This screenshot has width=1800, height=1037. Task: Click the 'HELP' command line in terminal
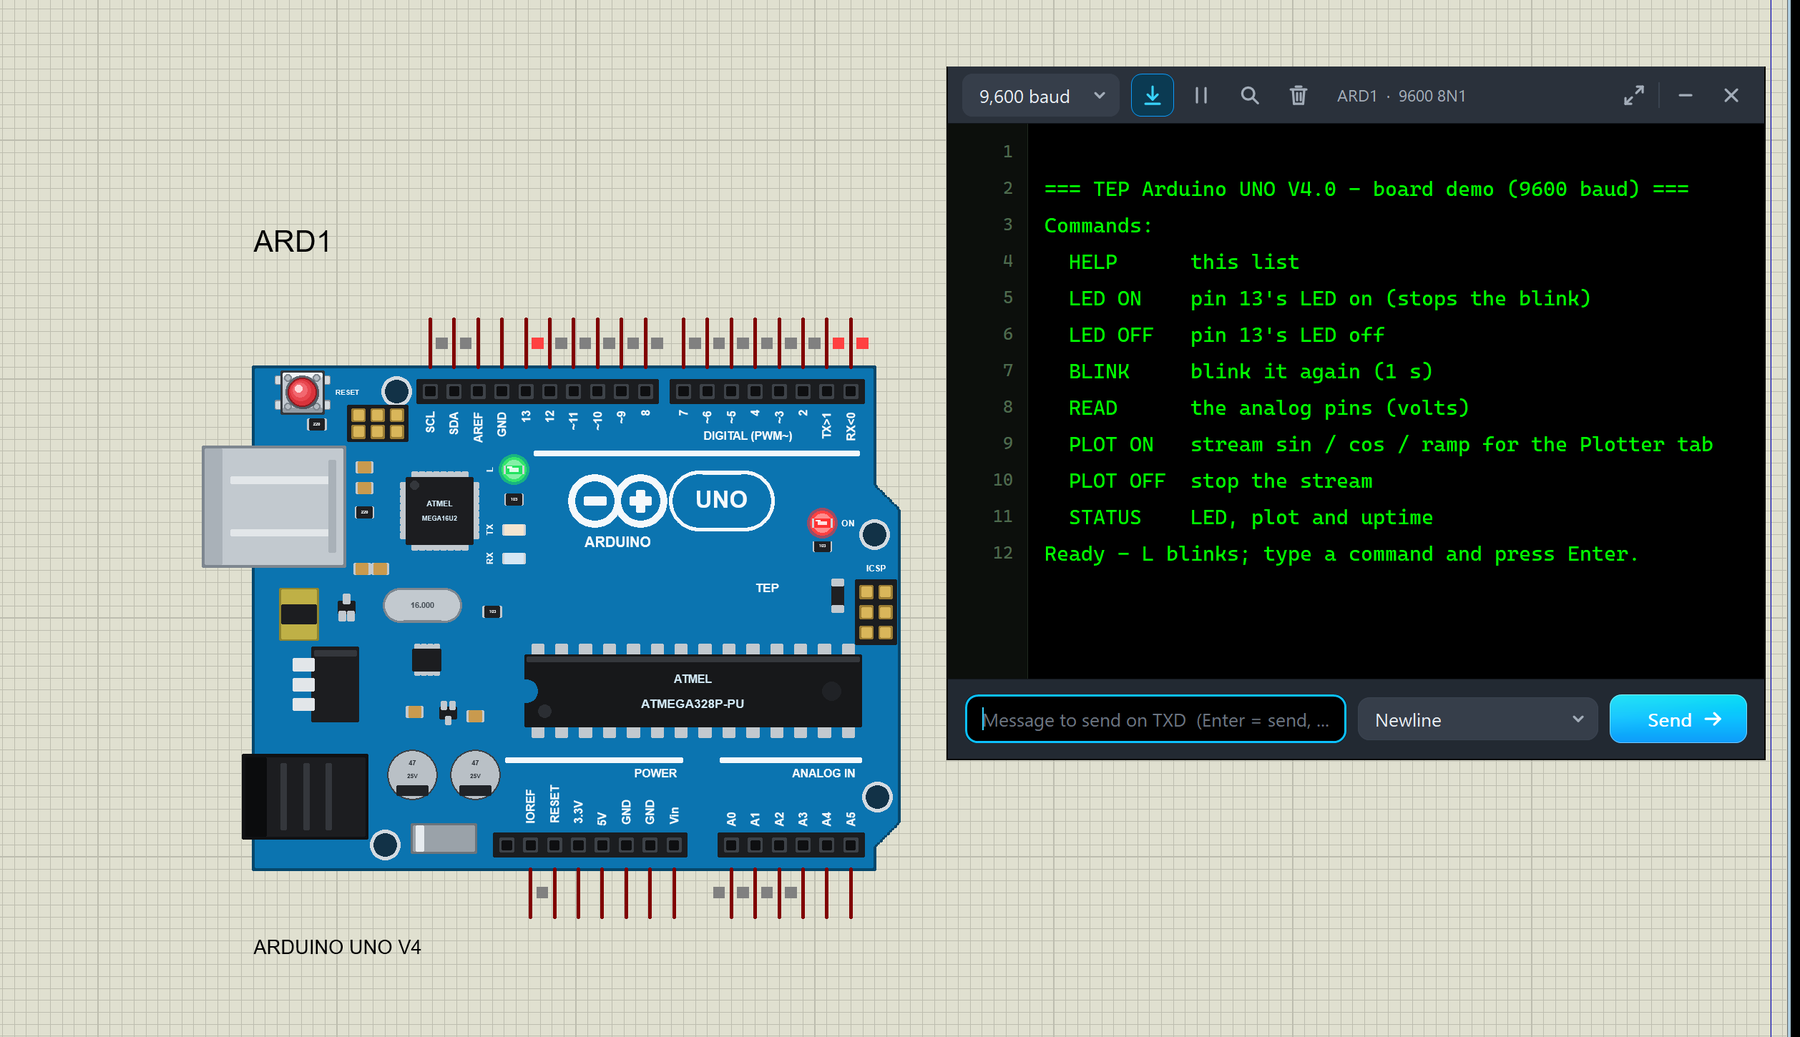click(x=1183, y=262)
